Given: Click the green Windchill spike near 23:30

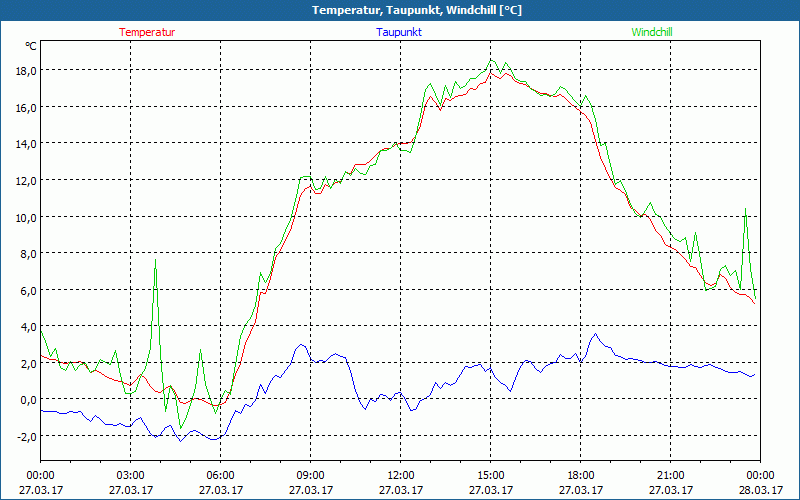Looking at the screenshot, I should point(745,209).
